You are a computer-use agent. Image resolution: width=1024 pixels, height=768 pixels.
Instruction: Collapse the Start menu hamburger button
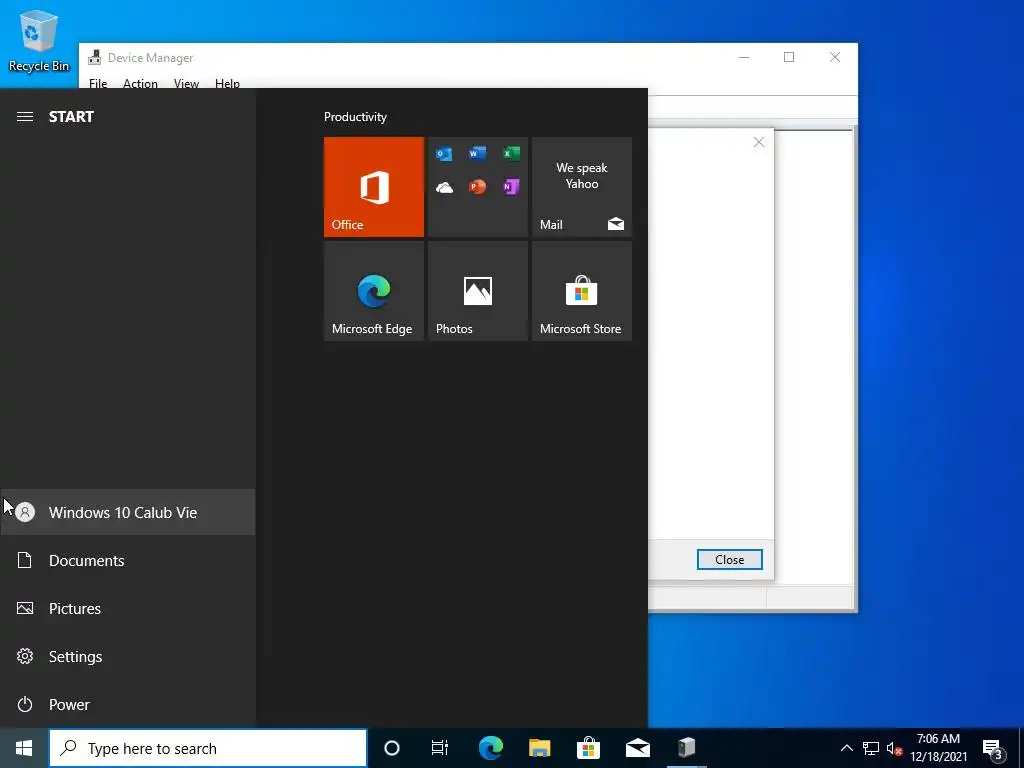25,117
